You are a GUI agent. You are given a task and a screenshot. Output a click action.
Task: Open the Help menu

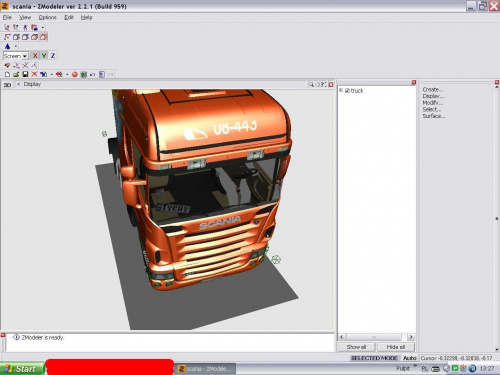87,17
